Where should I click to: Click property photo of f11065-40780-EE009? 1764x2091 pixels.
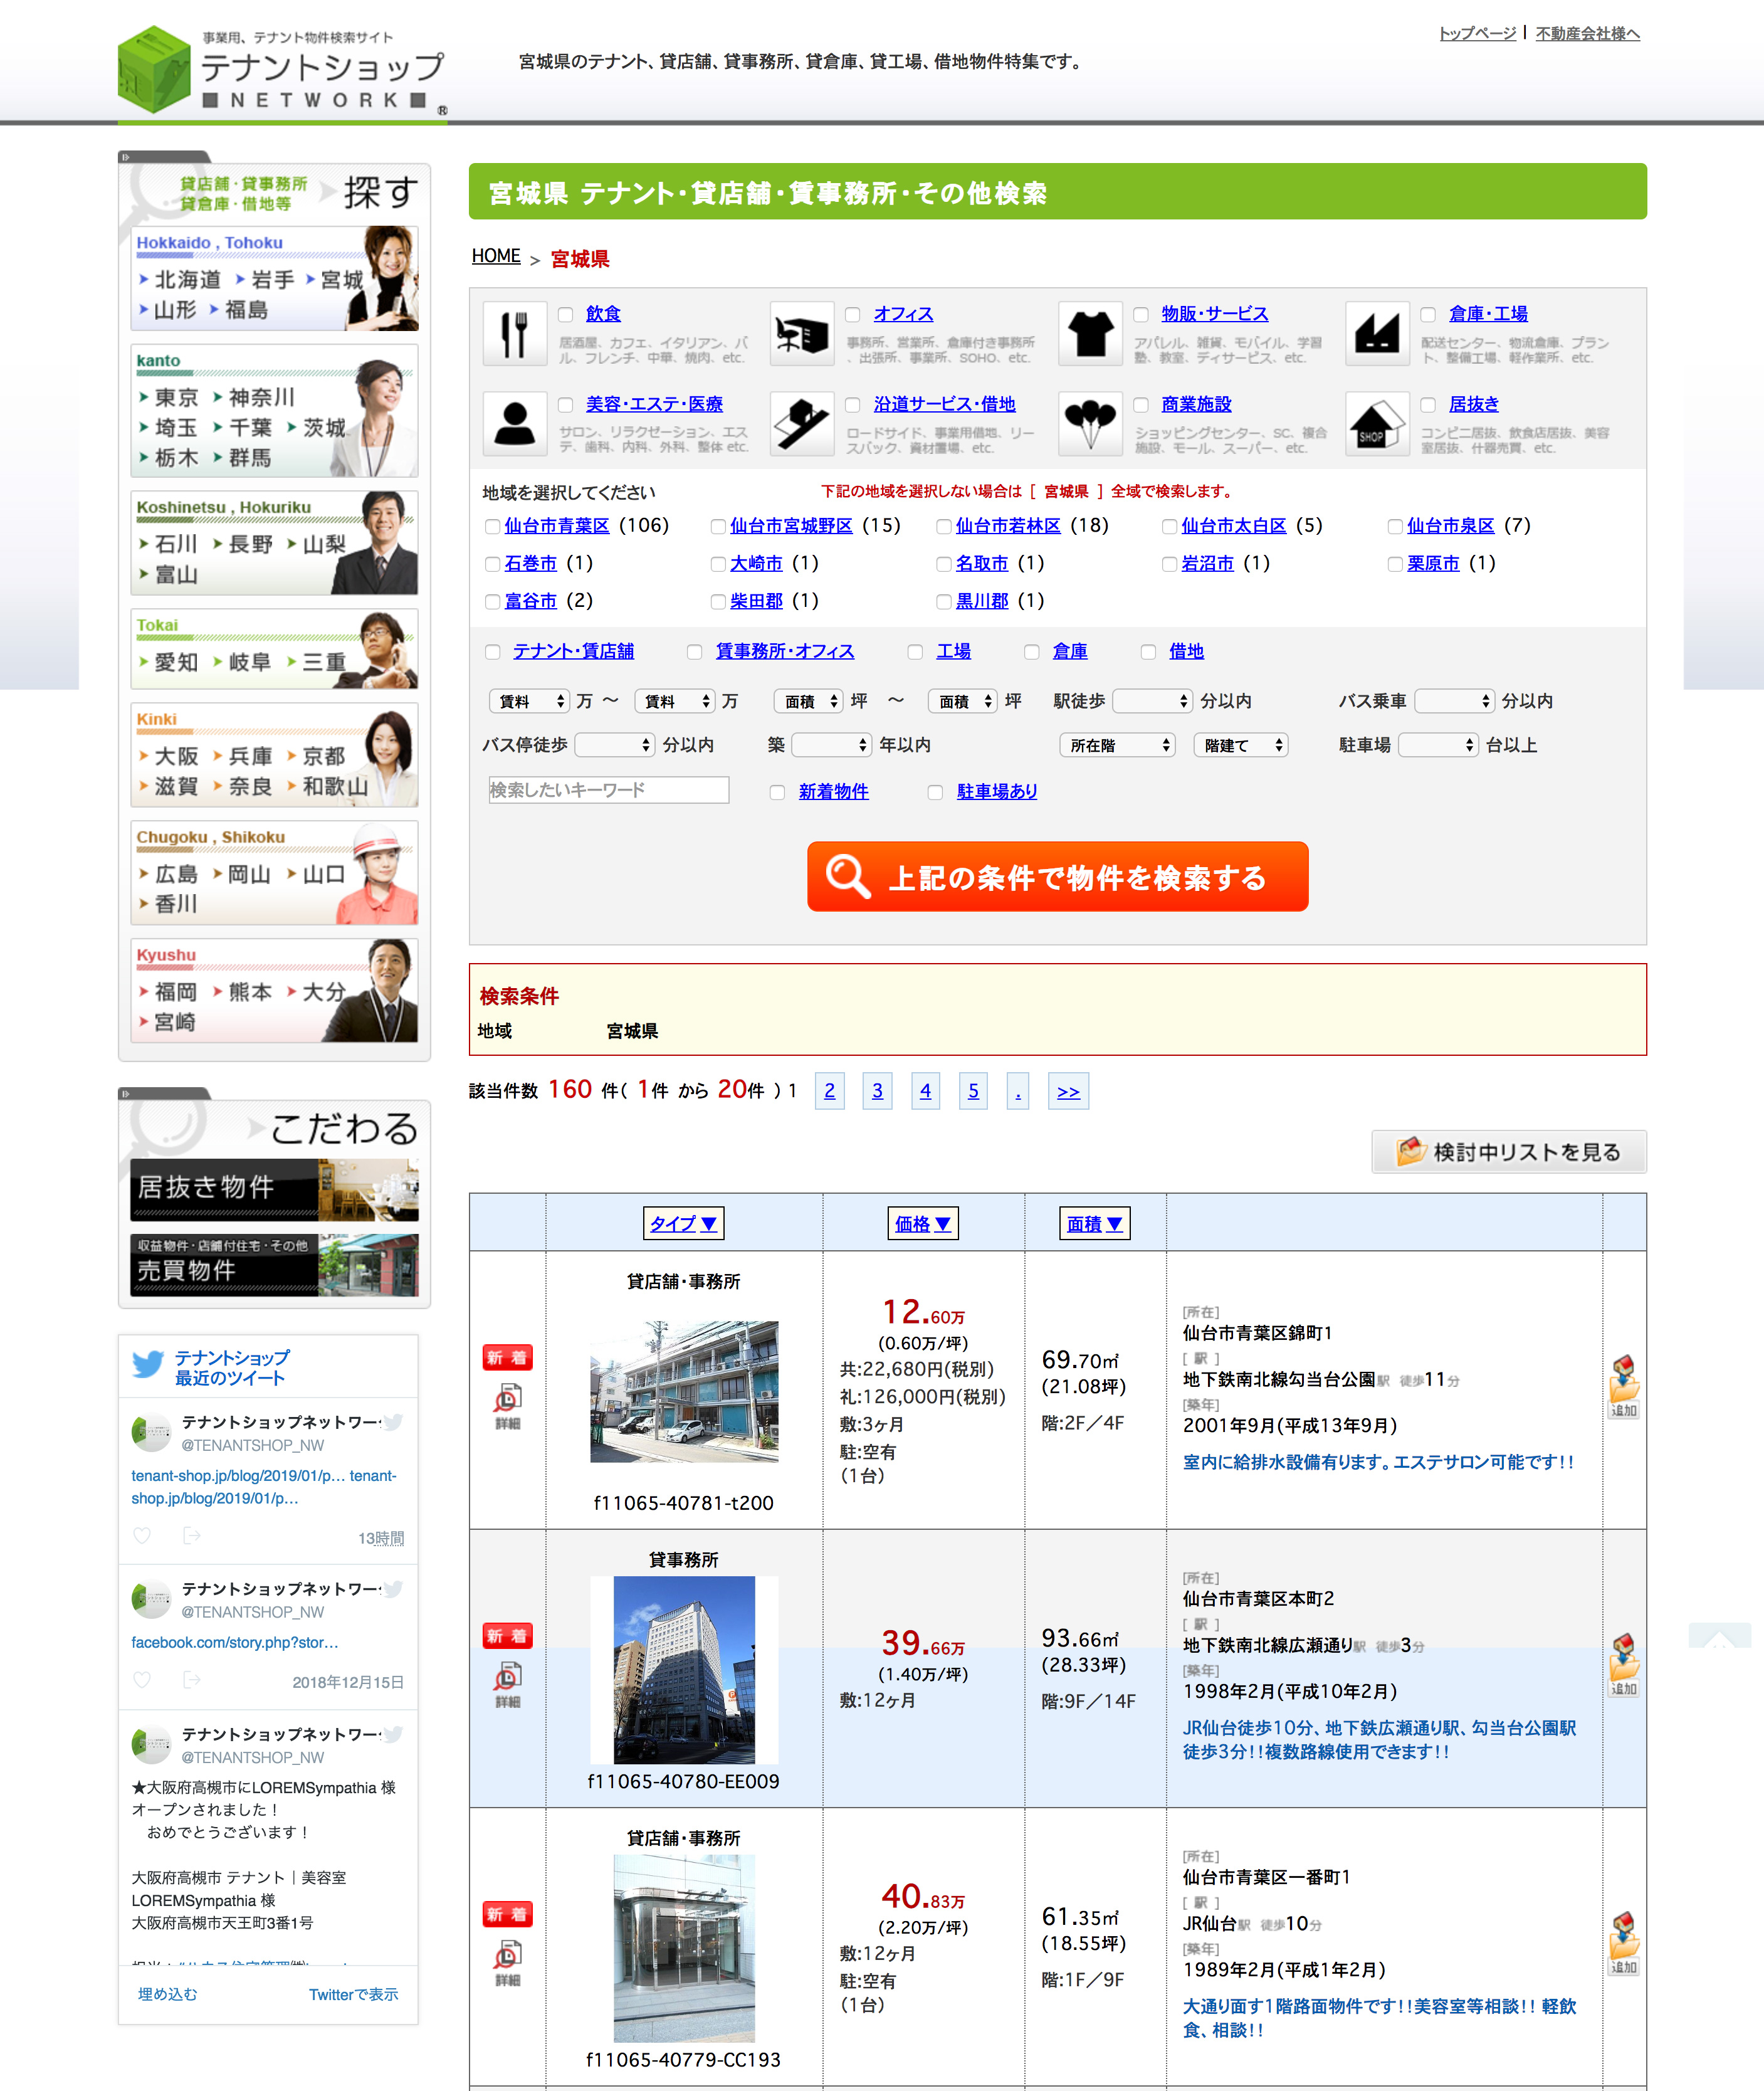pyautogui.click(x=684, y=1670)
